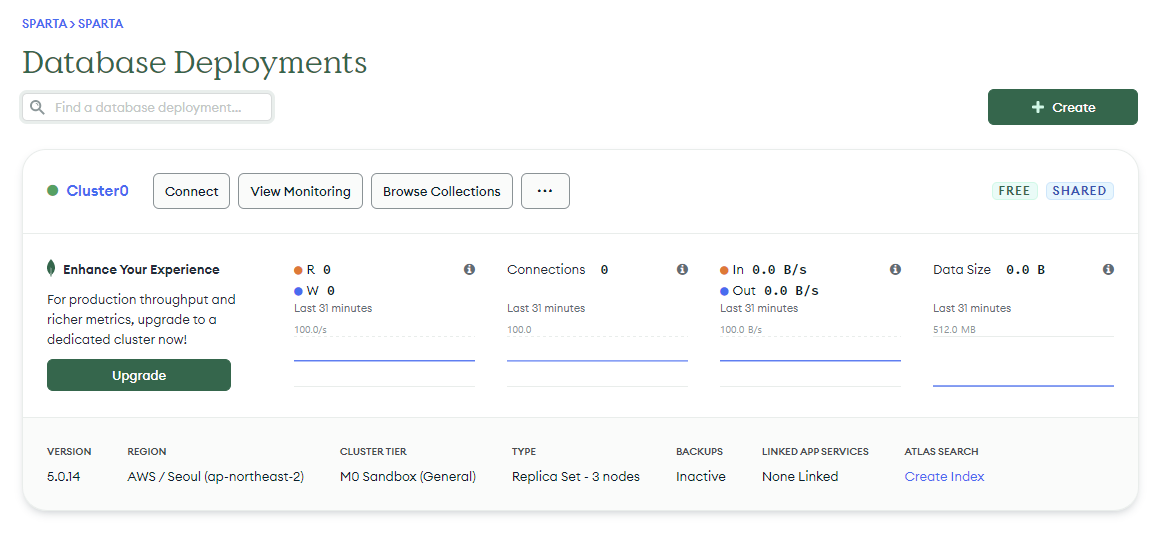The image size is (1158, 547).
Task: Click the LINKED APP SERVICES header
Action: pyautogui.click(x=815, y=451)
